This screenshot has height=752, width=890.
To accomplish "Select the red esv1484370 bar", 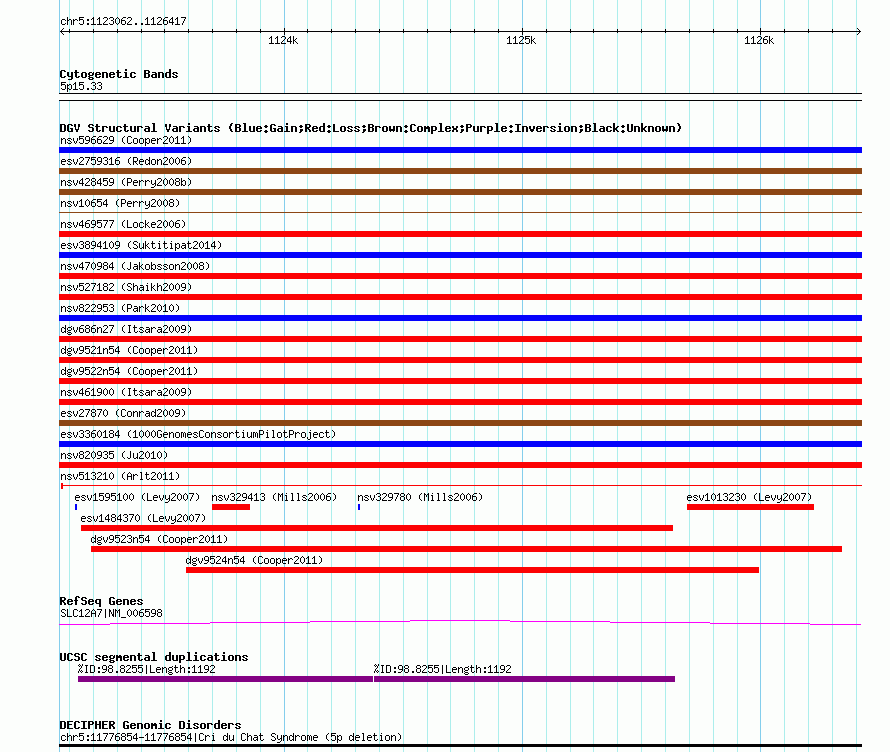I will (377, 528).
